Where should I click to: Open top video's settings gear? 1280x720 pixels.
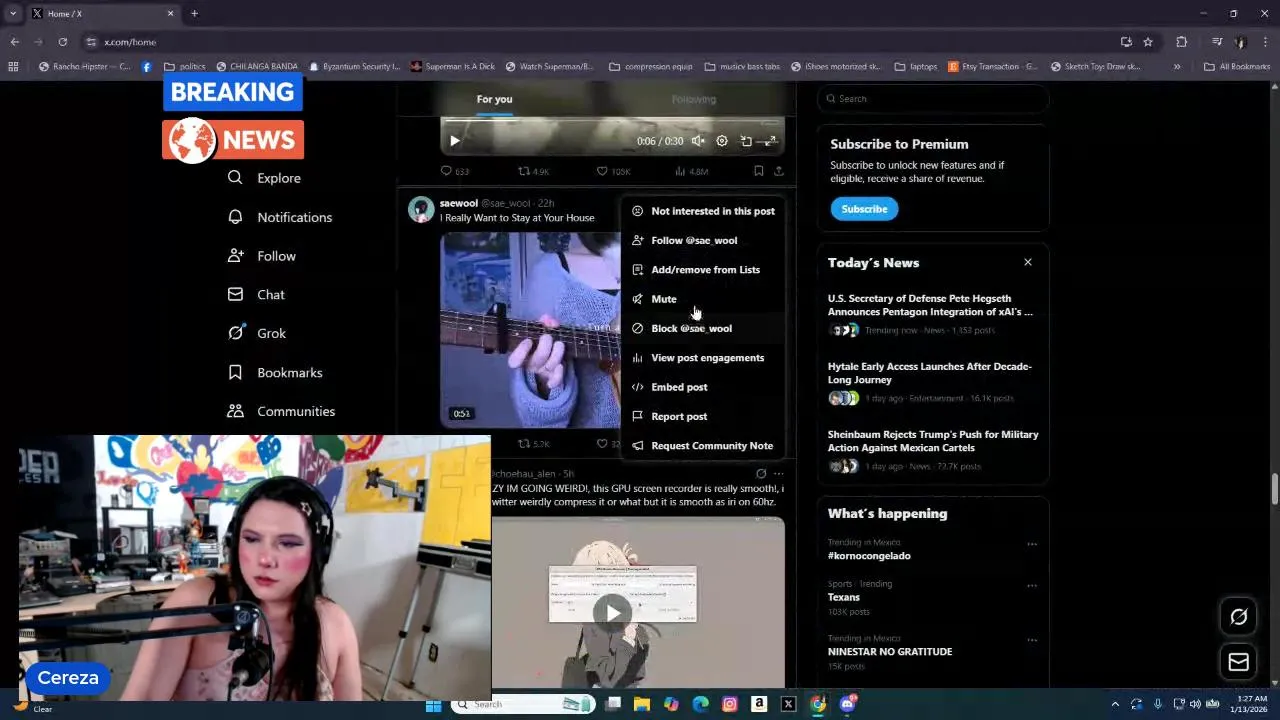[x=722, y=141]
